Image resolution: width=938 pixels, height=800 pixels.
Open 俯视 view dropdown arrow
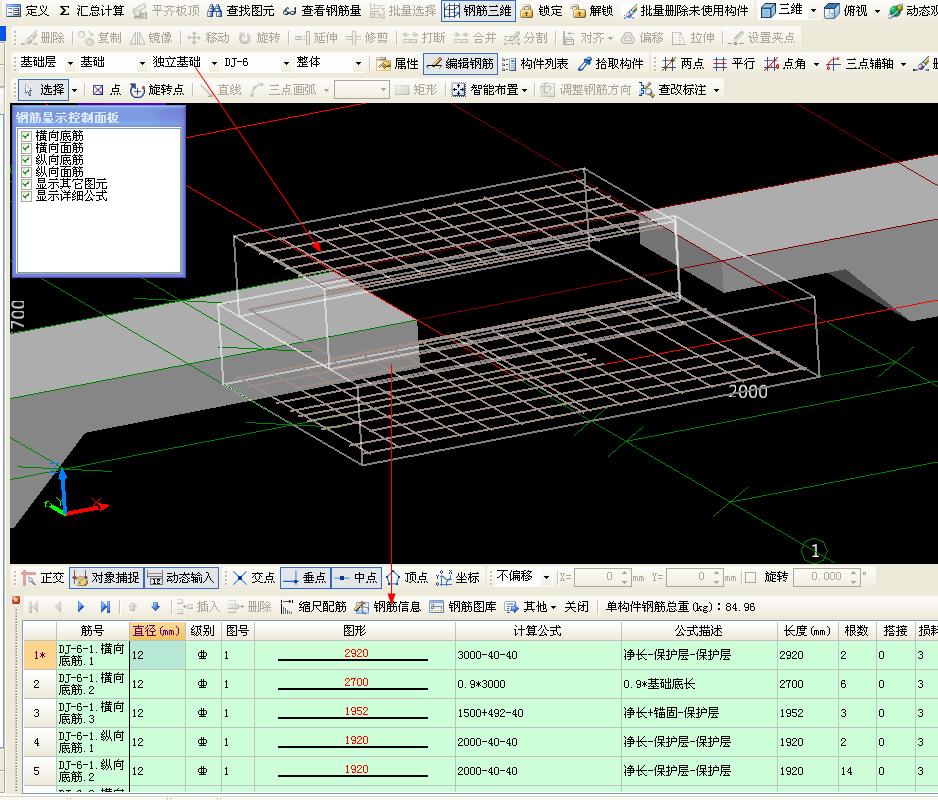pyautogui.click(x=878, y=11)
